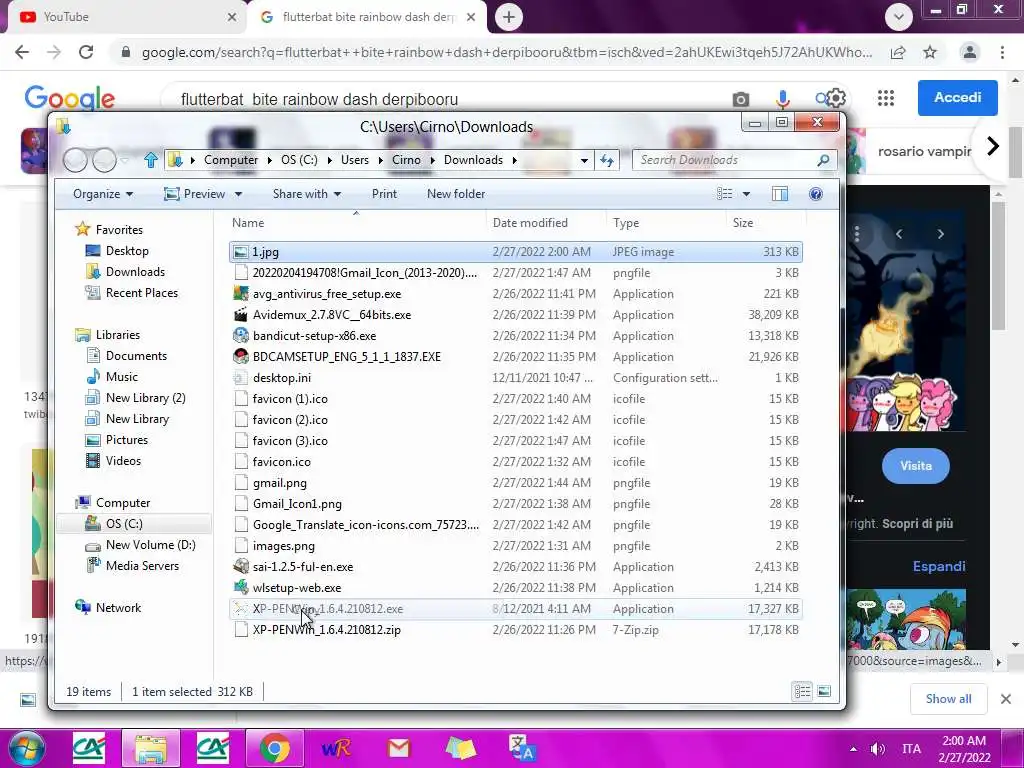Click the Accedi sign-in button
Image resolution: width=1024 pixels, height=768 pixels.
957,97
